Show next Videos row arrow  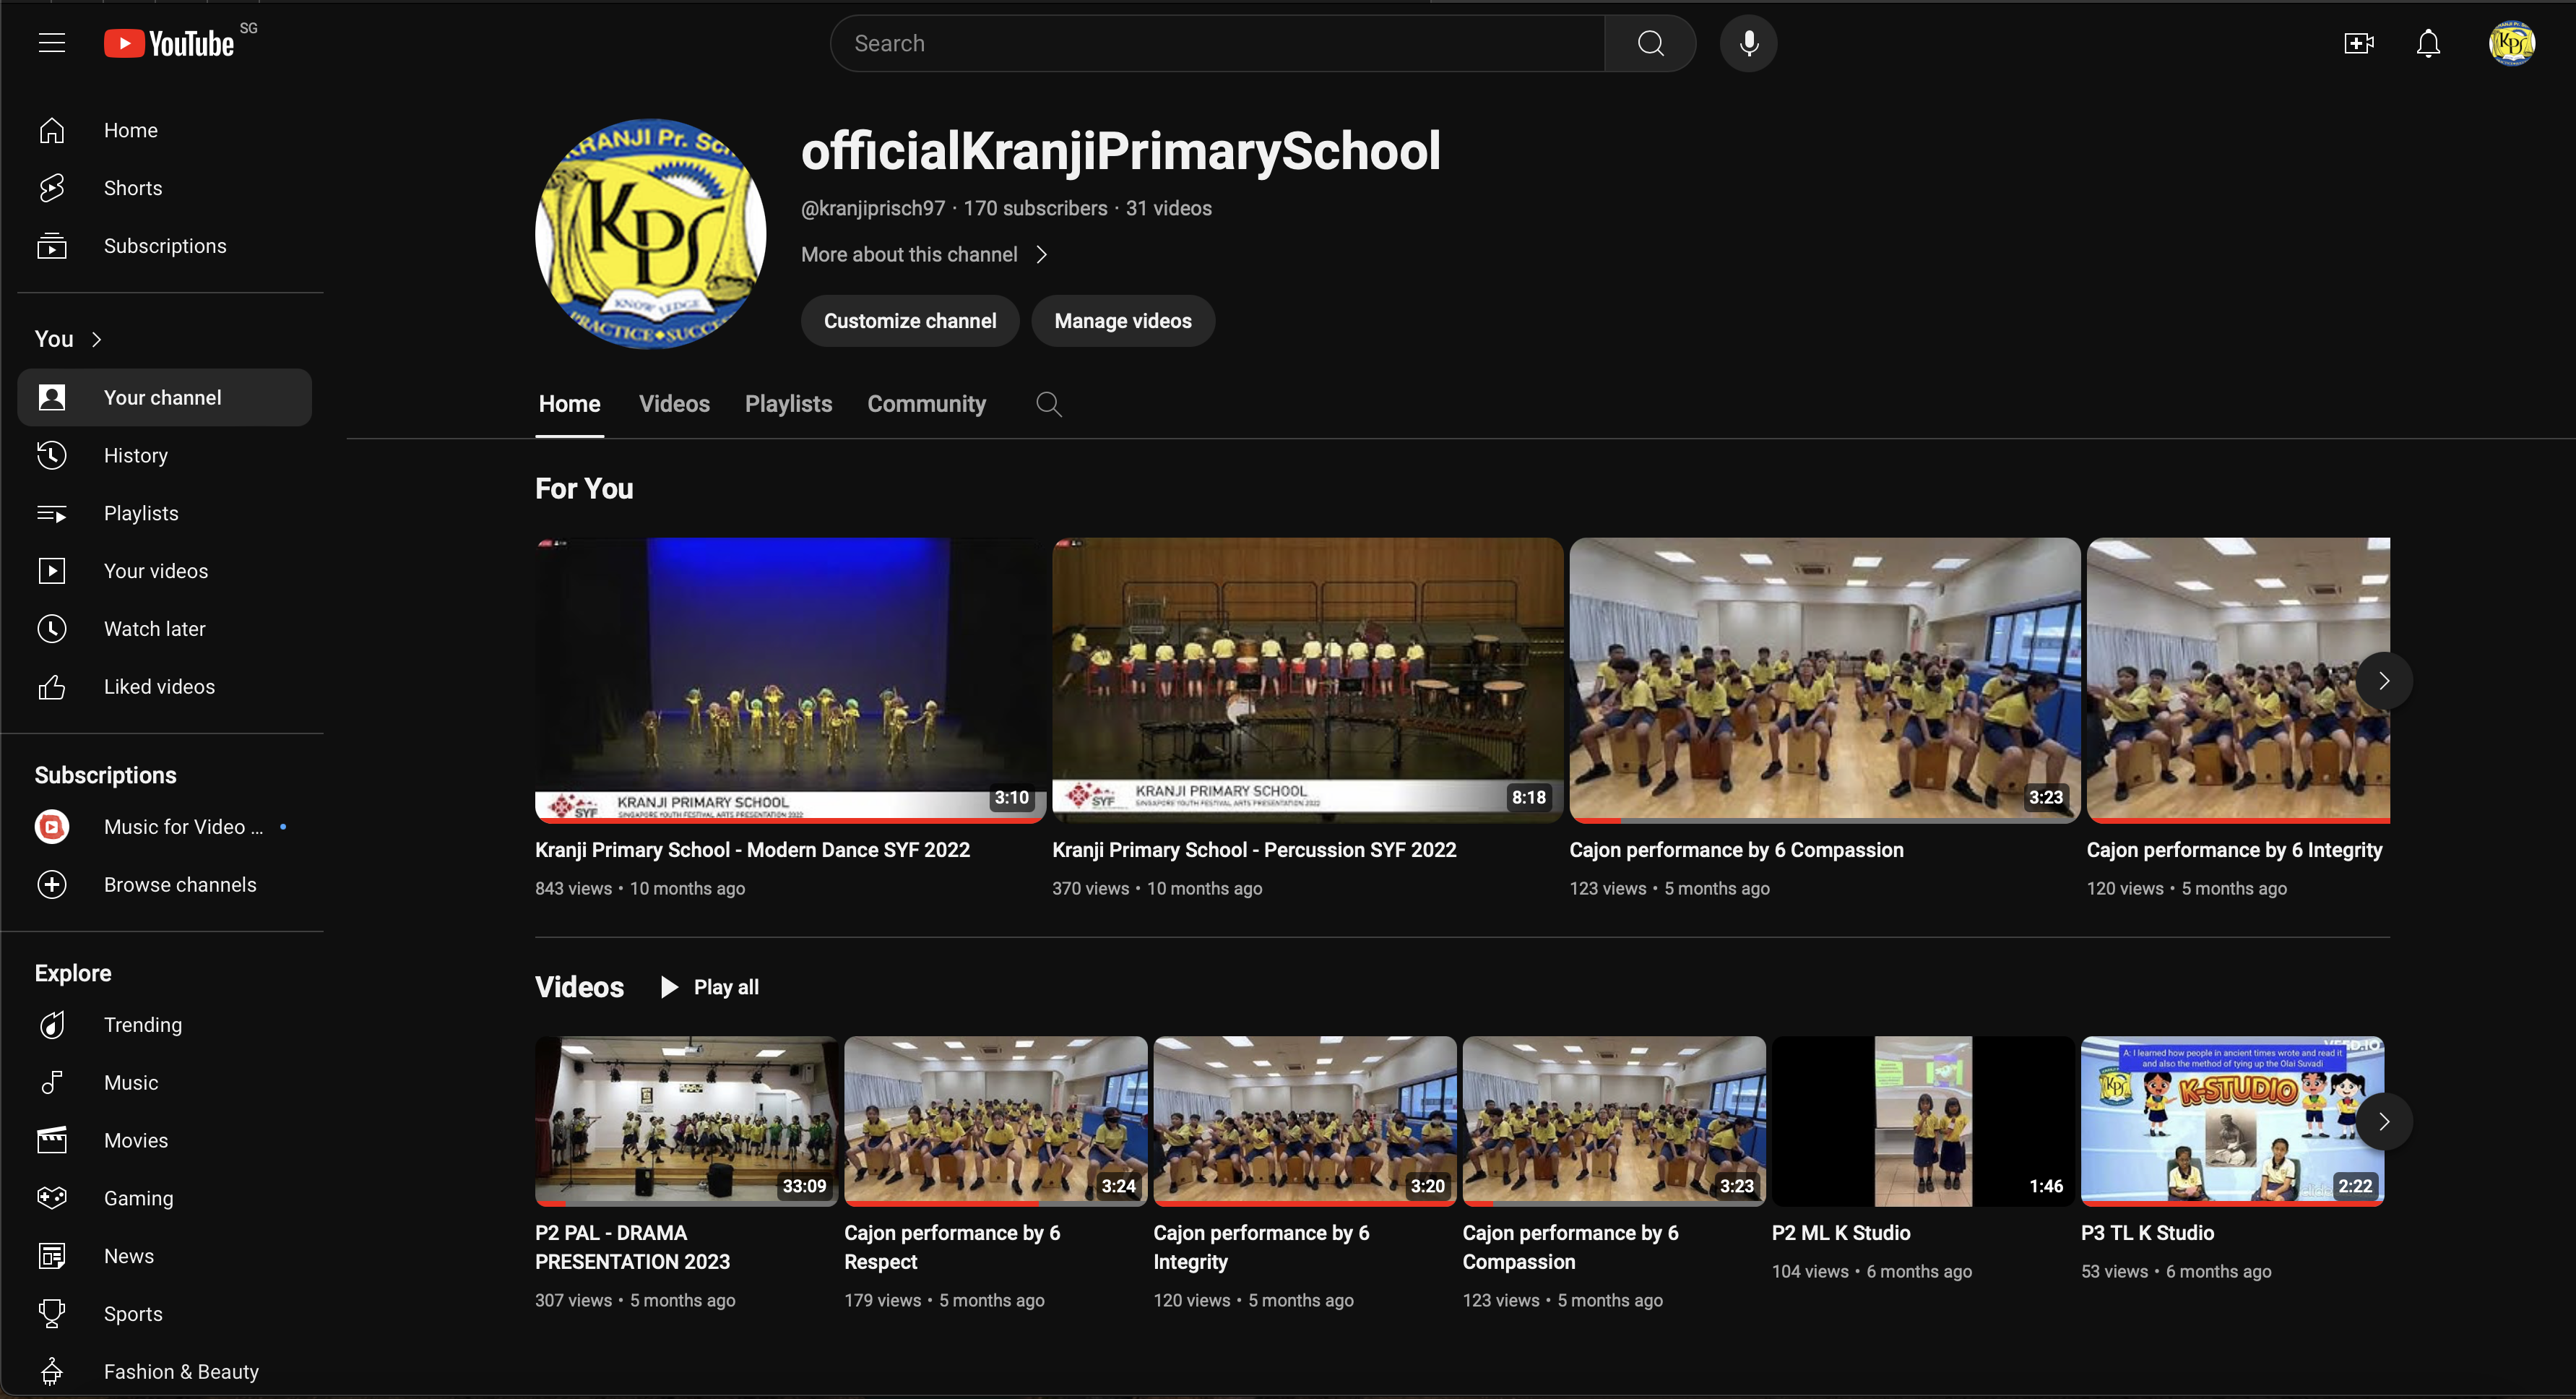click(x=2383, y=1122)
